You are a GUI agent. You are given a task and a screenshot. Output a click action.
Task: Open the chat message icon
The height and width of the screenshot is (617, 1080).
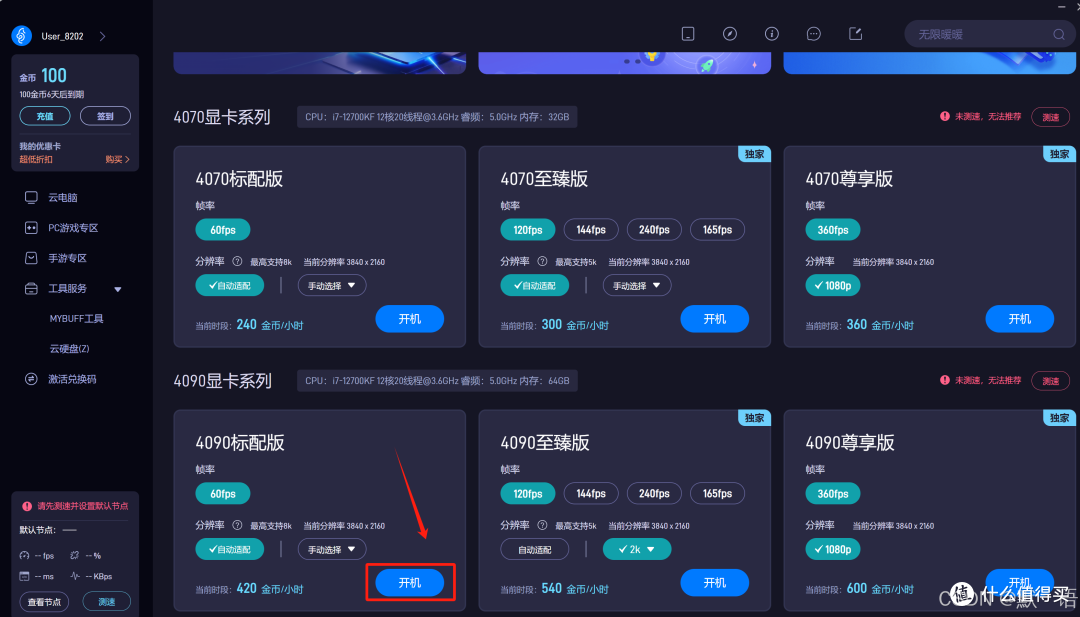(813, 34)
